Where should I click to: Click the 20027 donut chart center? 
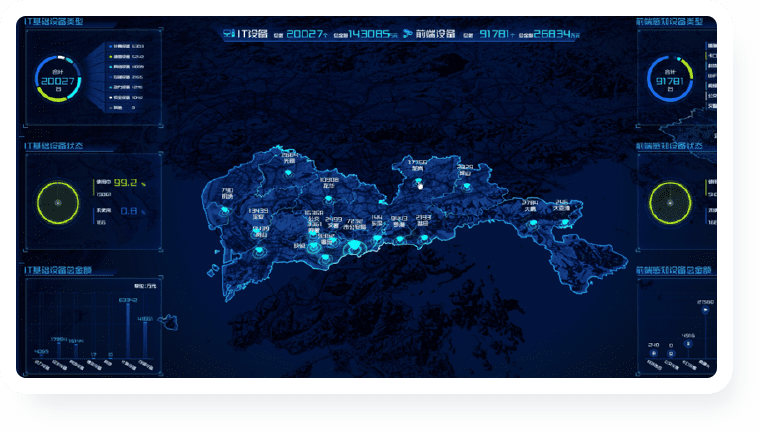click(x=58, y=79)
